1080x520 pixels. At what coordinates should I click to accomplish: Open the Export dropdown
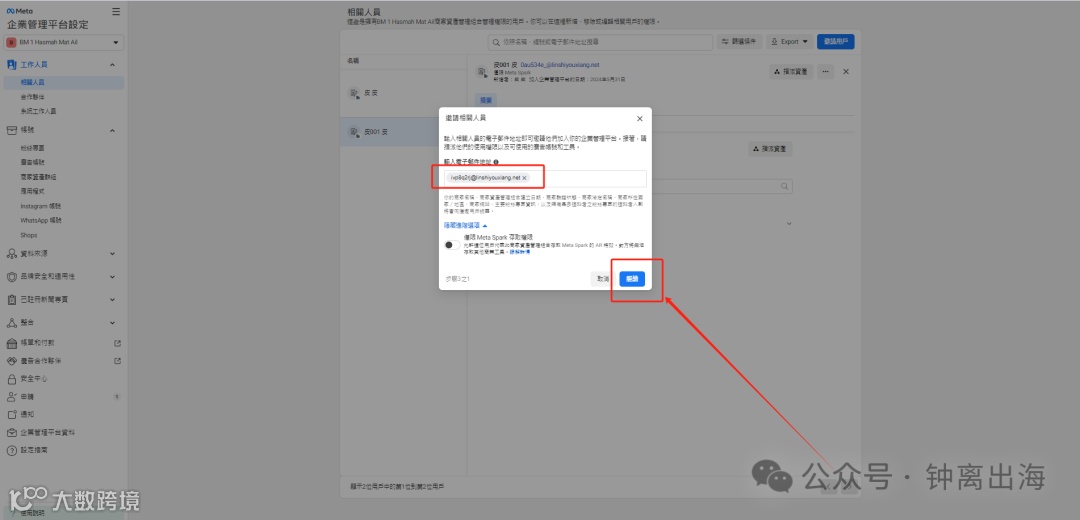(789, 42)
